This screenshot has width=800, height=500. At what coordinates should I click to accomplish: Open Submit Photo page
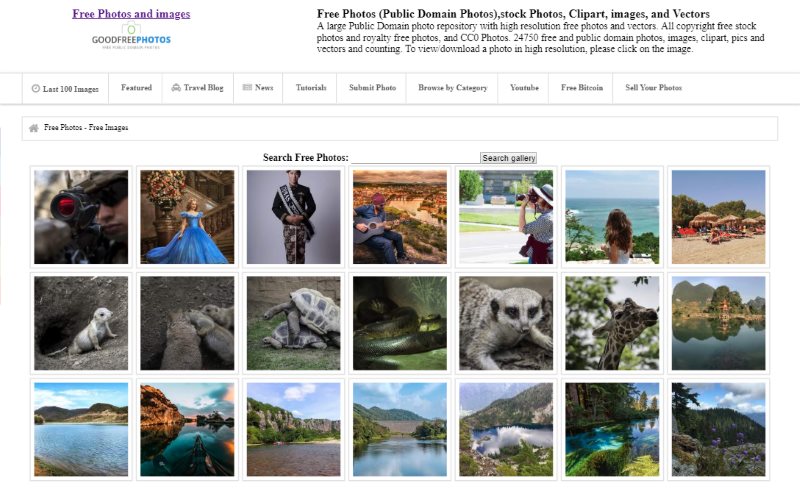(x=372, y=88)
